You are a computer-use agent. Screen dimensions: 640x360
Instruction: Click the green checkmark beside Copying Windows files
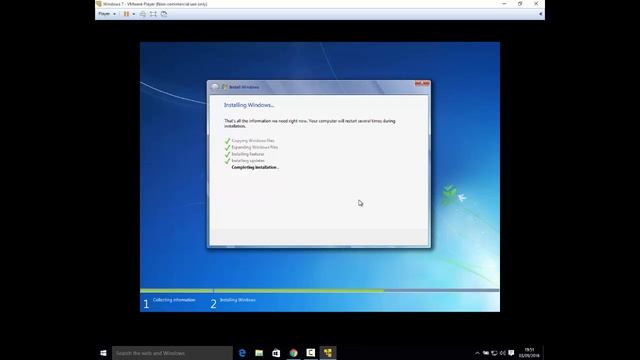(227, 141)
